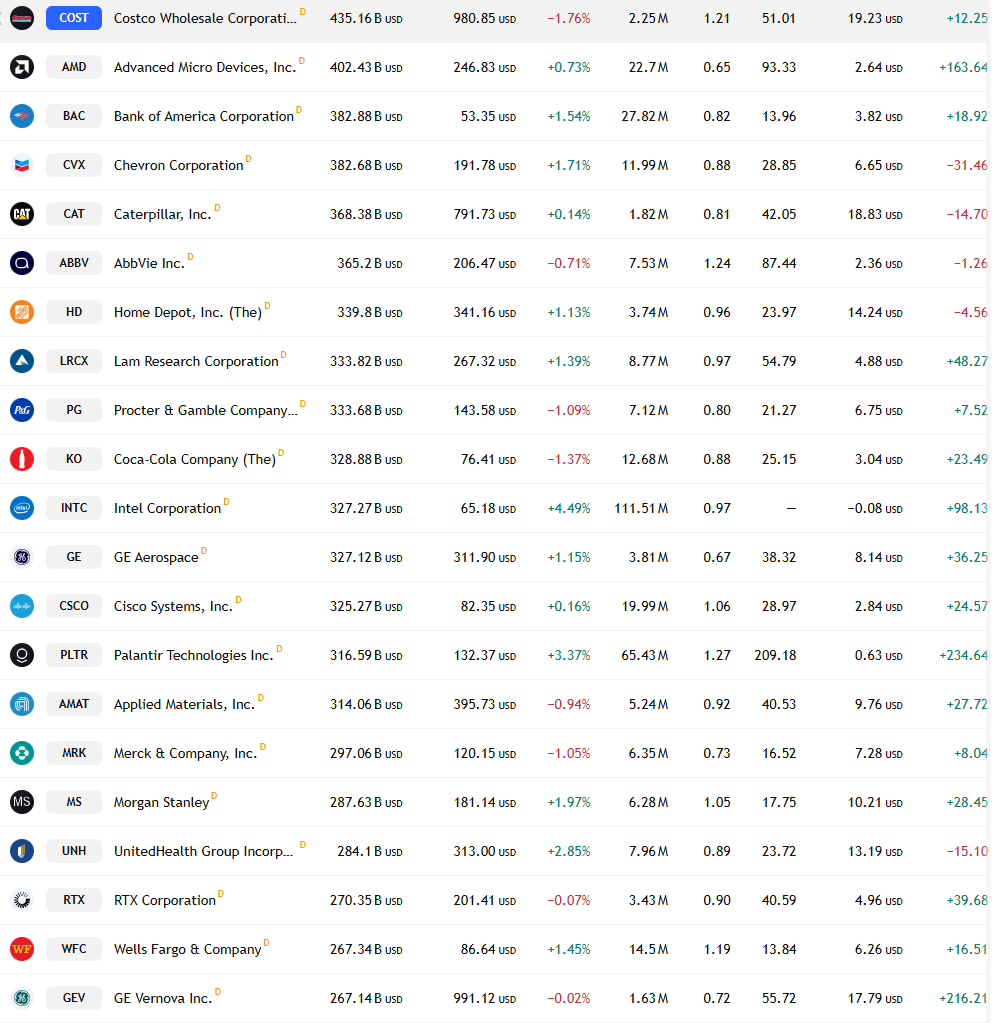Open the LRCX ticker symbol badge

point(74,361)
